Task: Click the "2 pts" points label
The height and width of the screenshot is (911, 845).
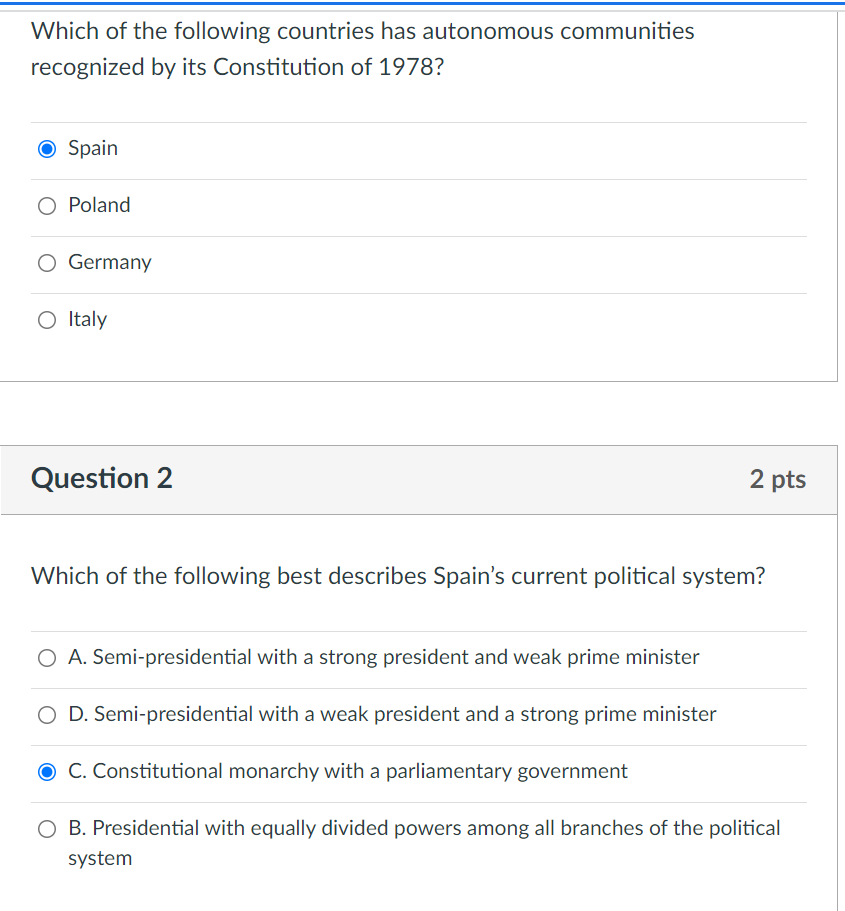Action: [777, 479]
